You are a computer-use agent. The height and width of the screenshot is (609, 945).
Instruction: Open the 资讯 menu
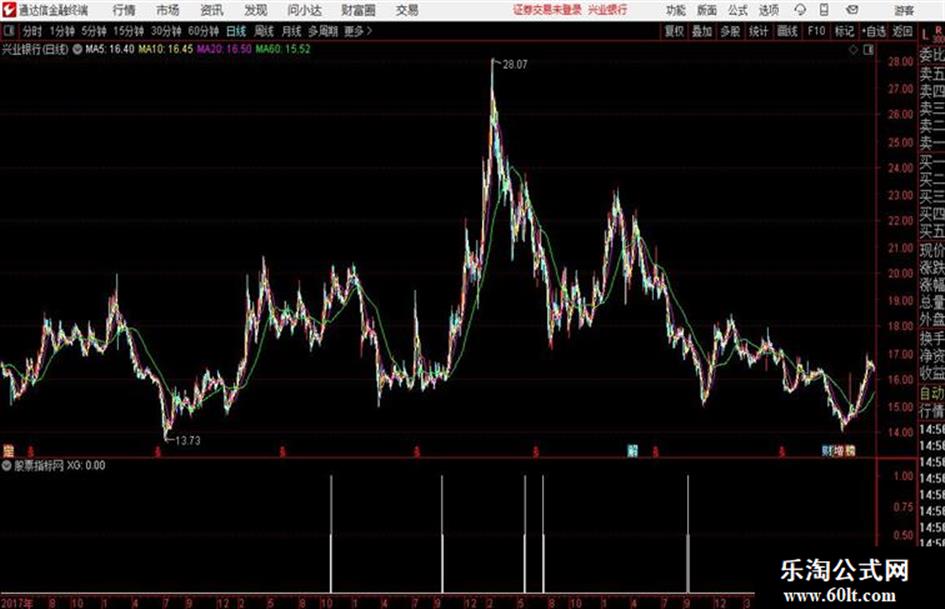click(212, 10)
